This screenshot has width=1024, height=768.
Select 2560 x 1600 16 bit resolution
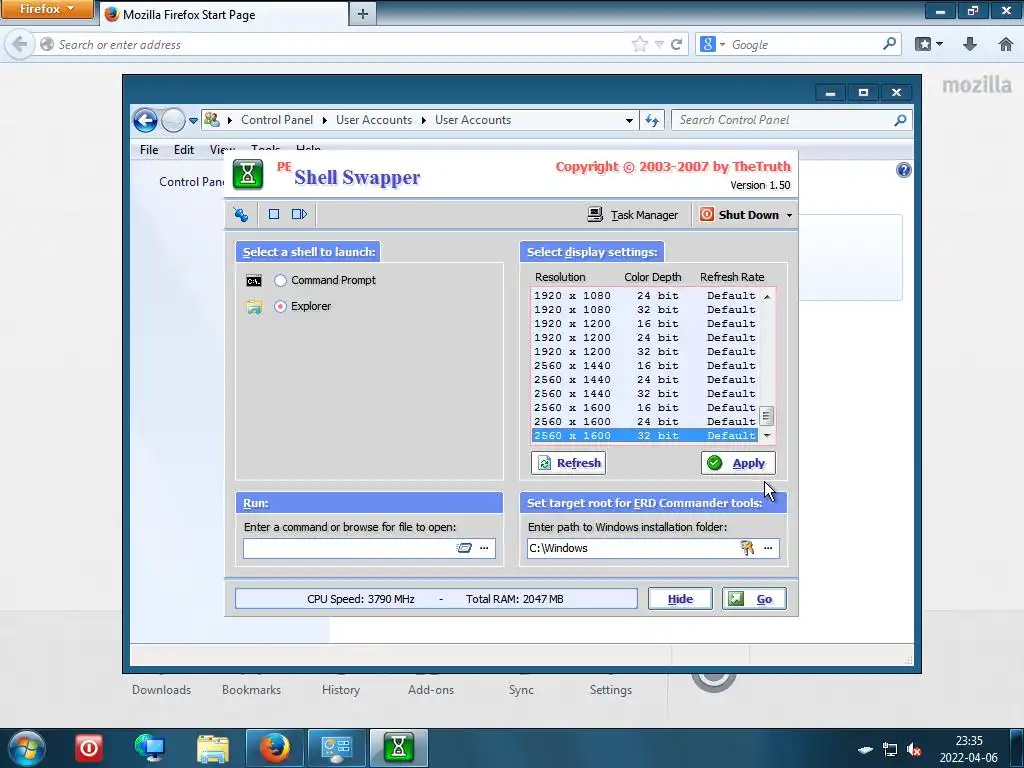645,408
